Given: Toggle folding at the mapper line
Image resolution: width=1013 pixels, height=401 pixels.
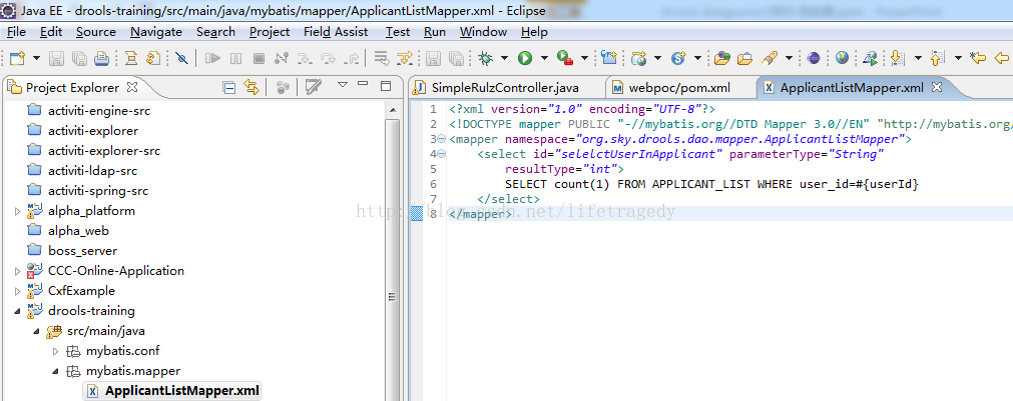Looking at the screenshot, I should click(x=441, y=139).
